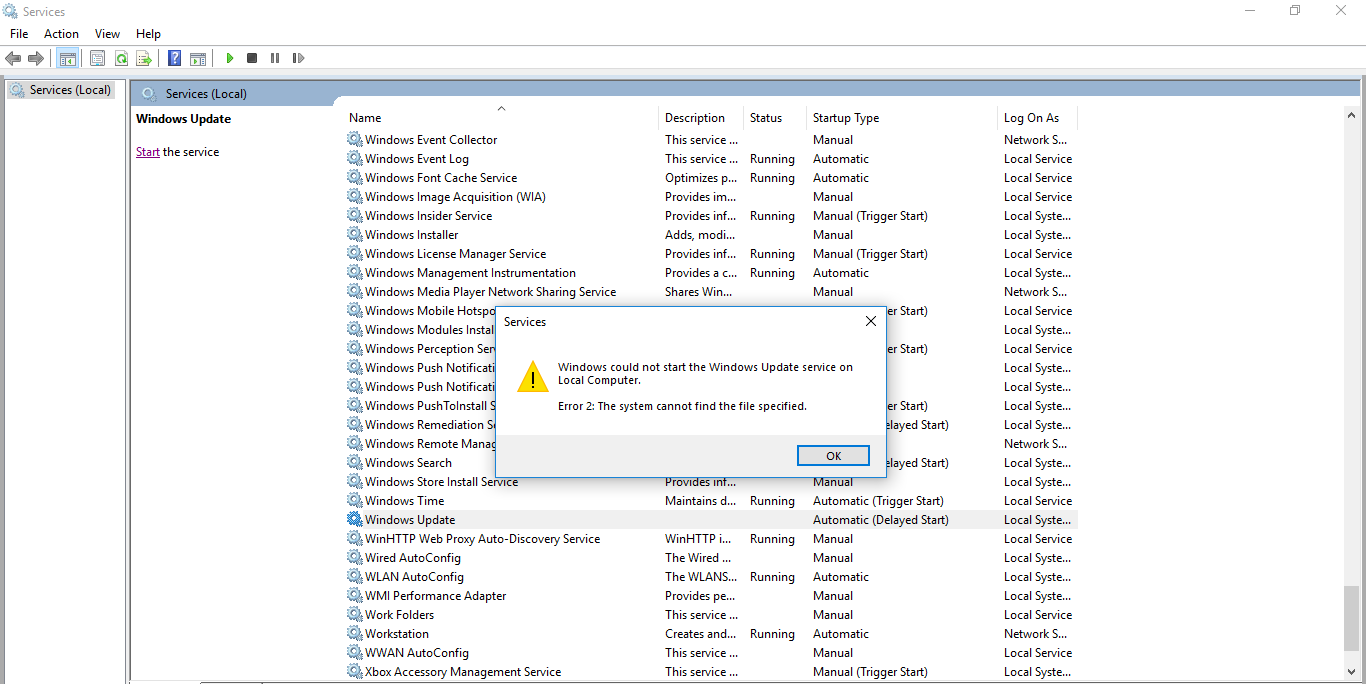Sort by the Log On As column header
This screenshot has width=1366, height=684.
(x=1036, y=118)
